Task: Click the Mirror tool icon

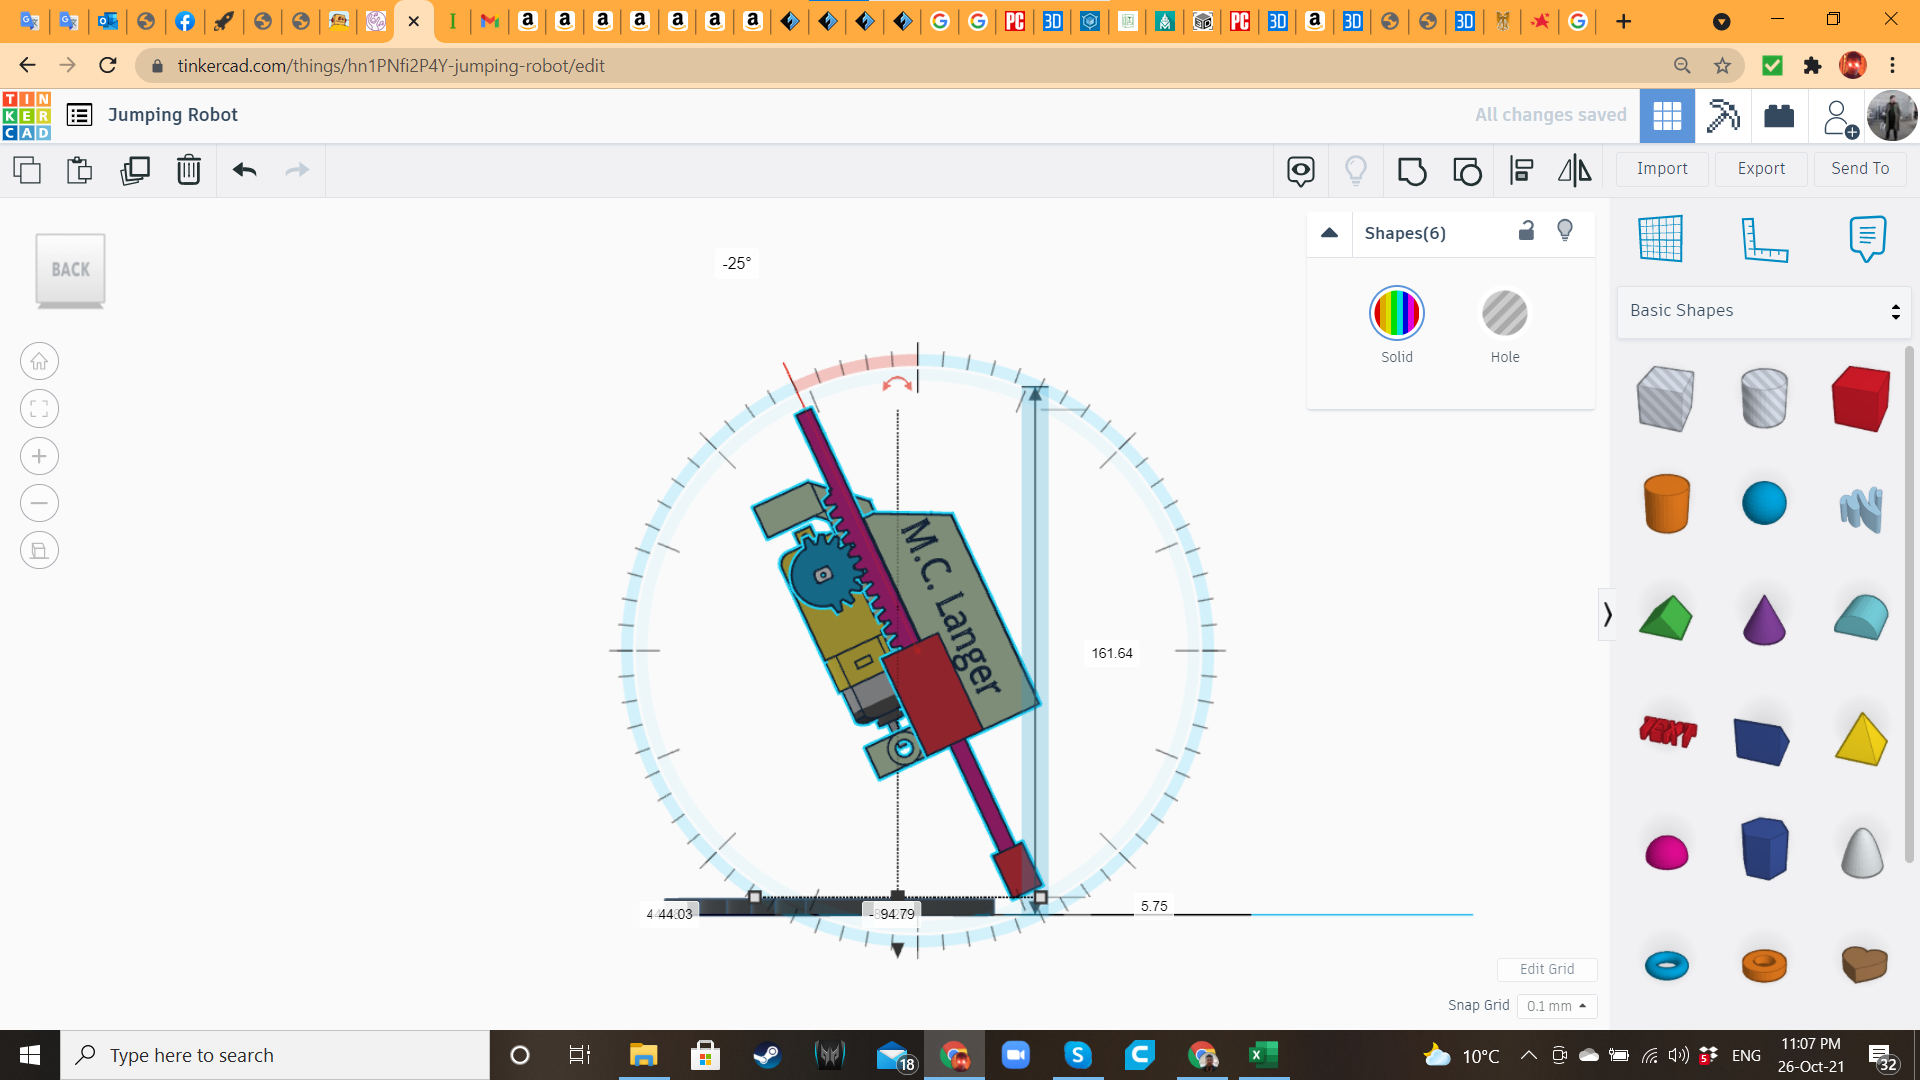Action: 1574,171
